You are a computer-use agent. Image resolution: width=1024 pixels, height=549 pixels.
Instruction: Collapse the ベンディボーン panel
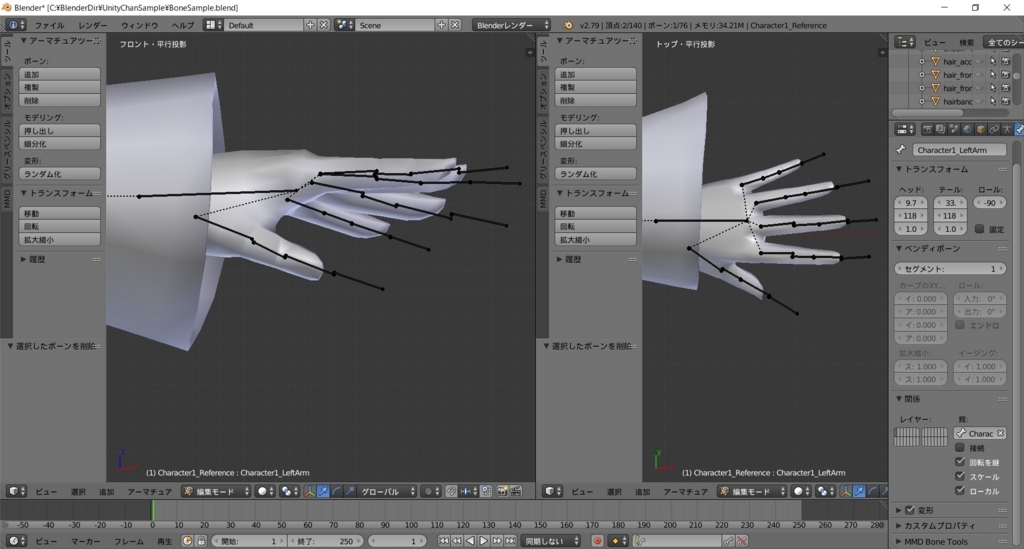pyautogui.click(x=931, y=248)
